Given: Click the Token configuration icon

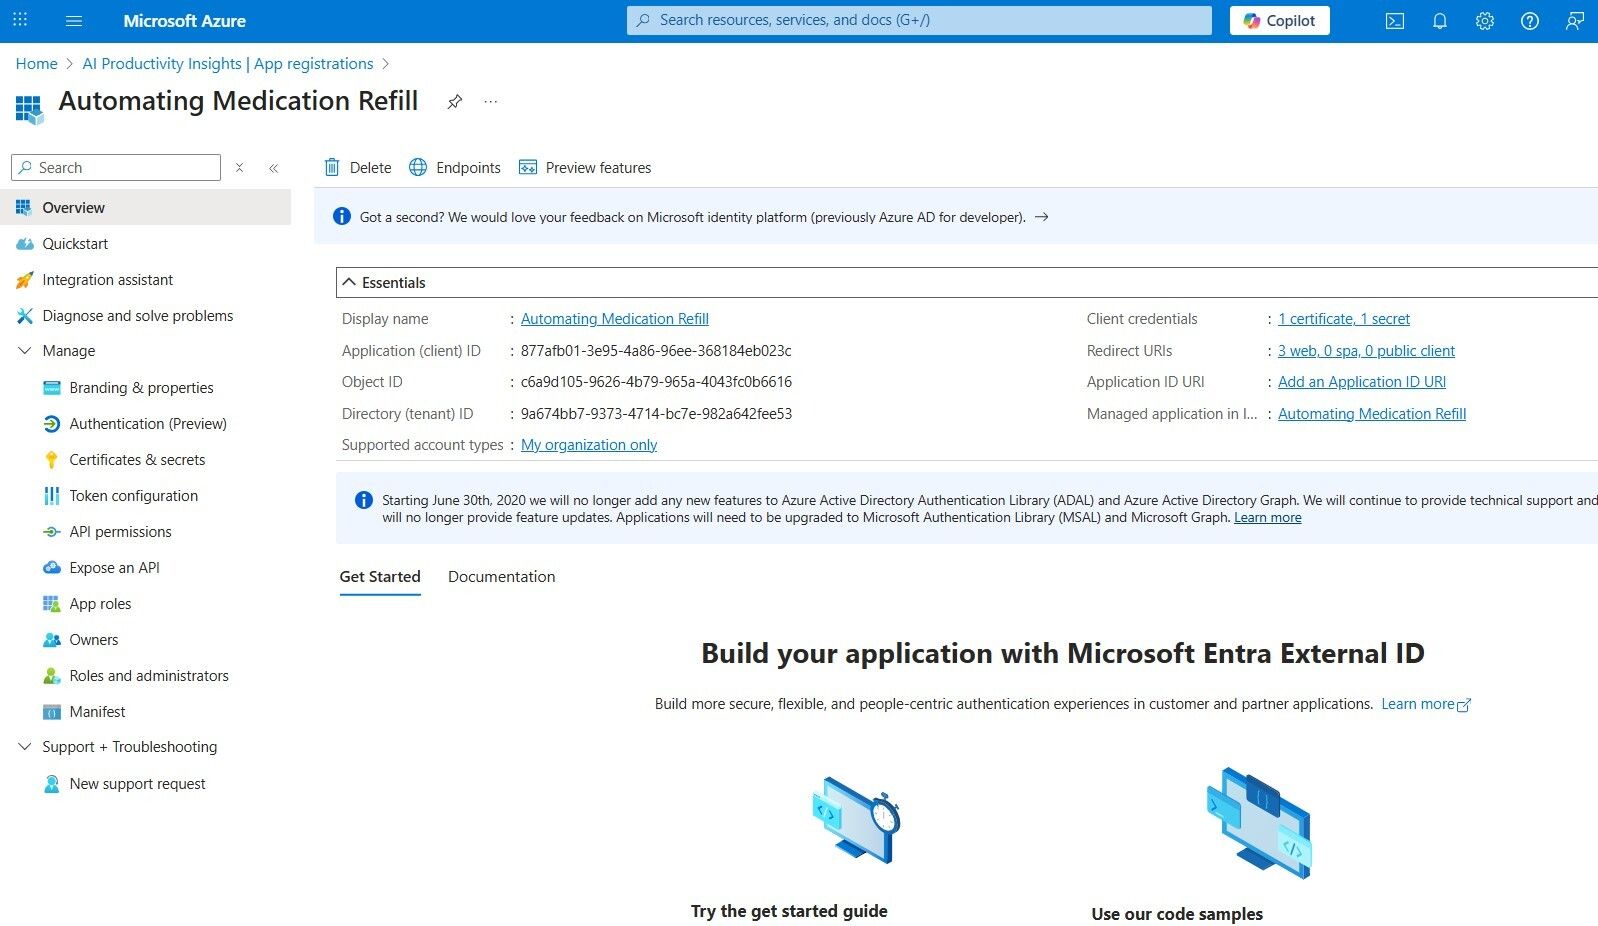Looking at the screenshot, I should (x=52, y=496).
